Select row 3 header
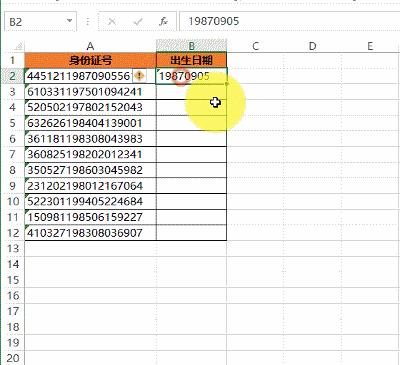The height and width of the screenshot is (365, 400). [13, 92]
